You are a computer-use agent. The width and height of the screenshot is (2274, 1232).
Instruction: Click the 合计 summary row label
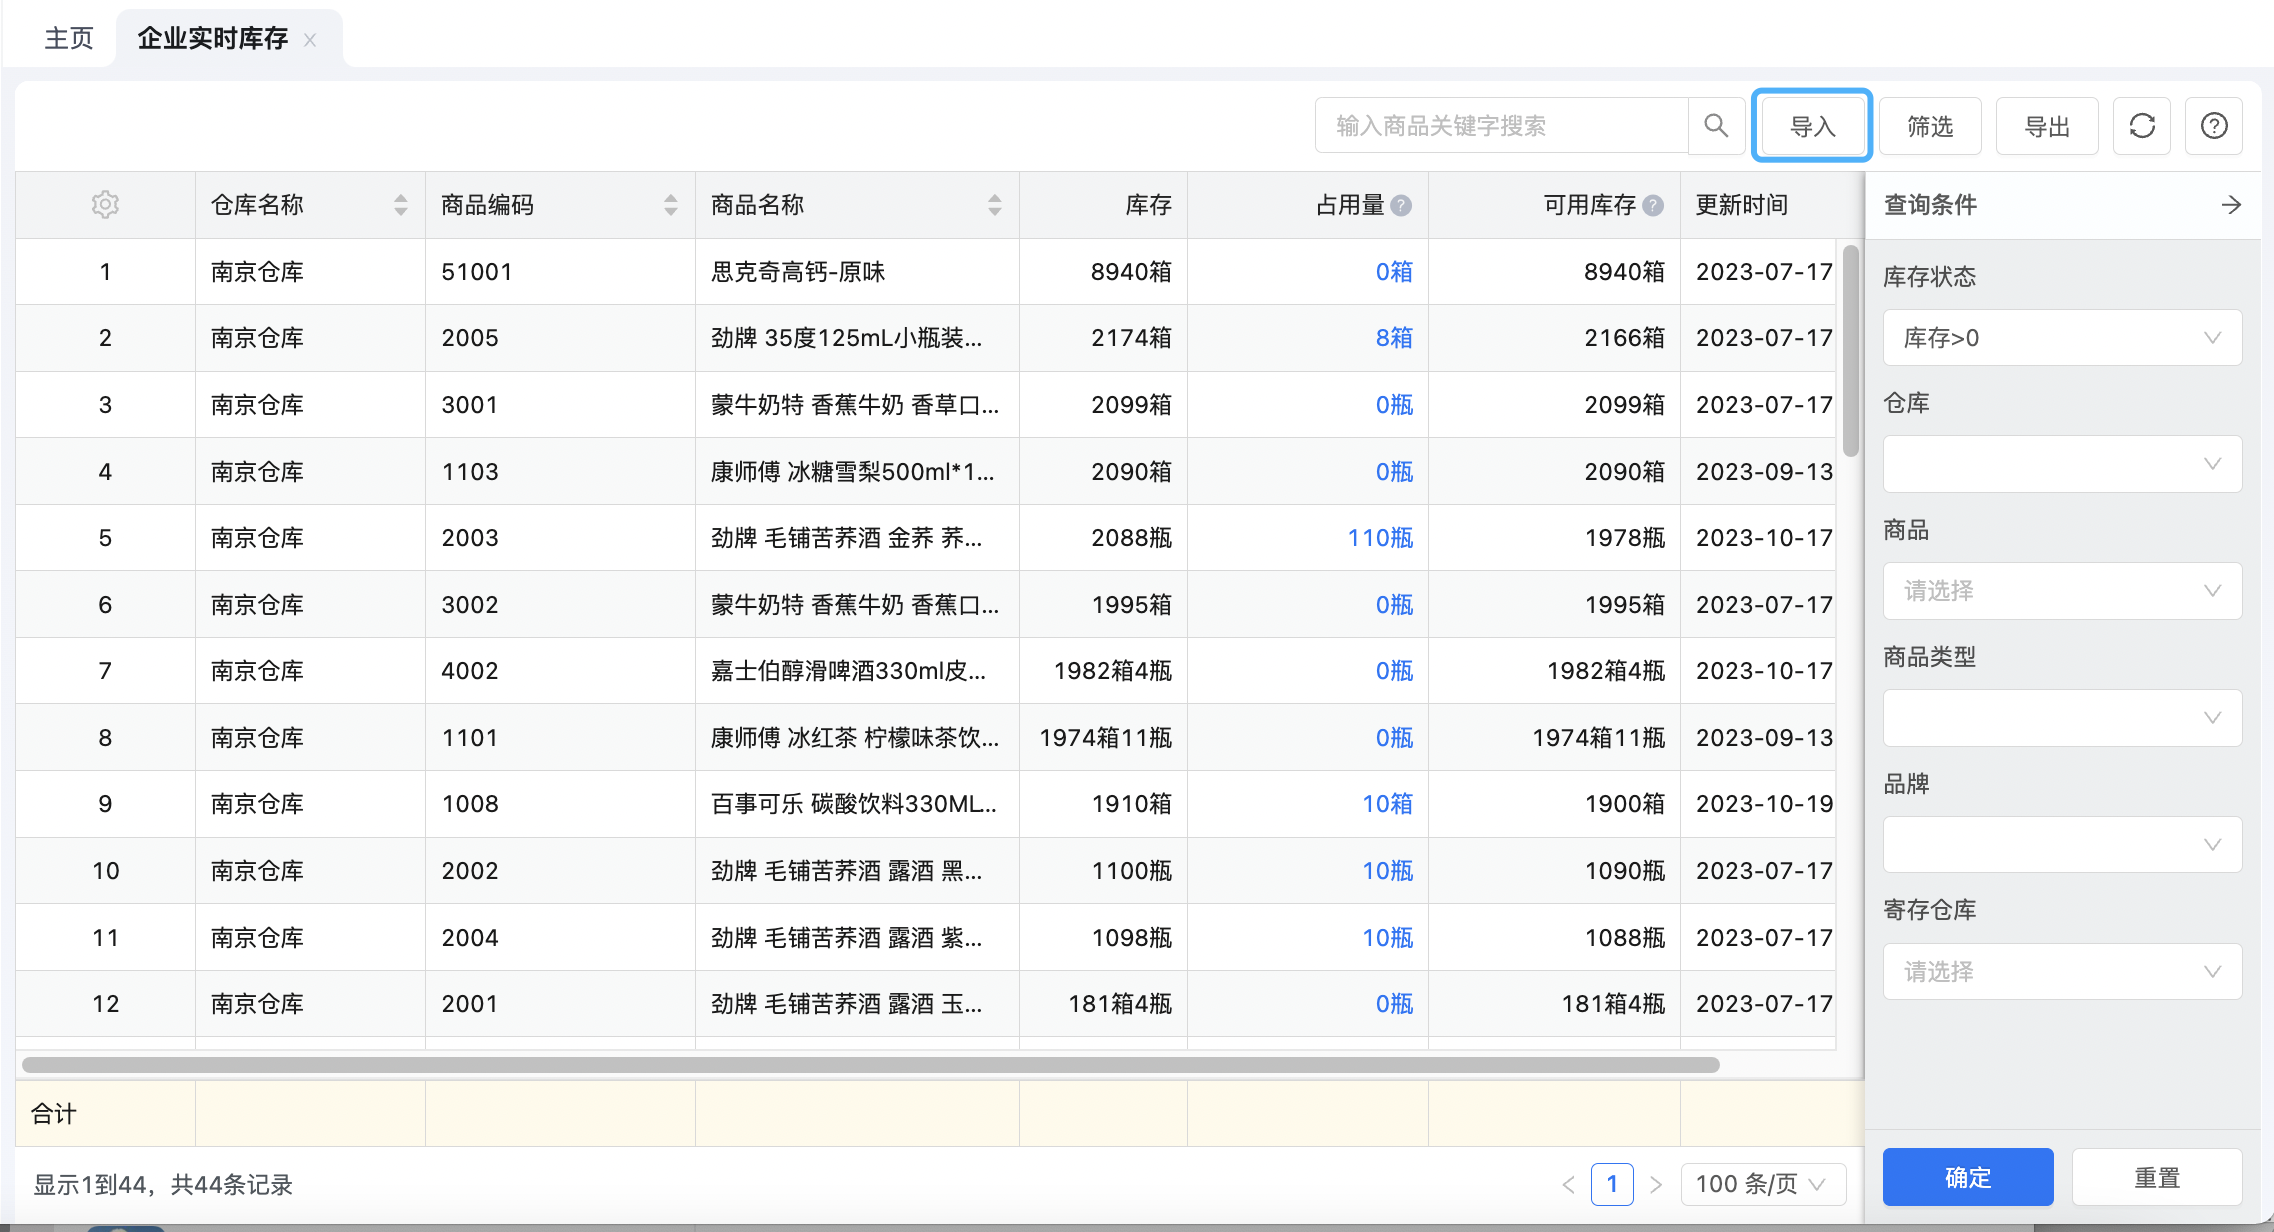[53, 1114]
